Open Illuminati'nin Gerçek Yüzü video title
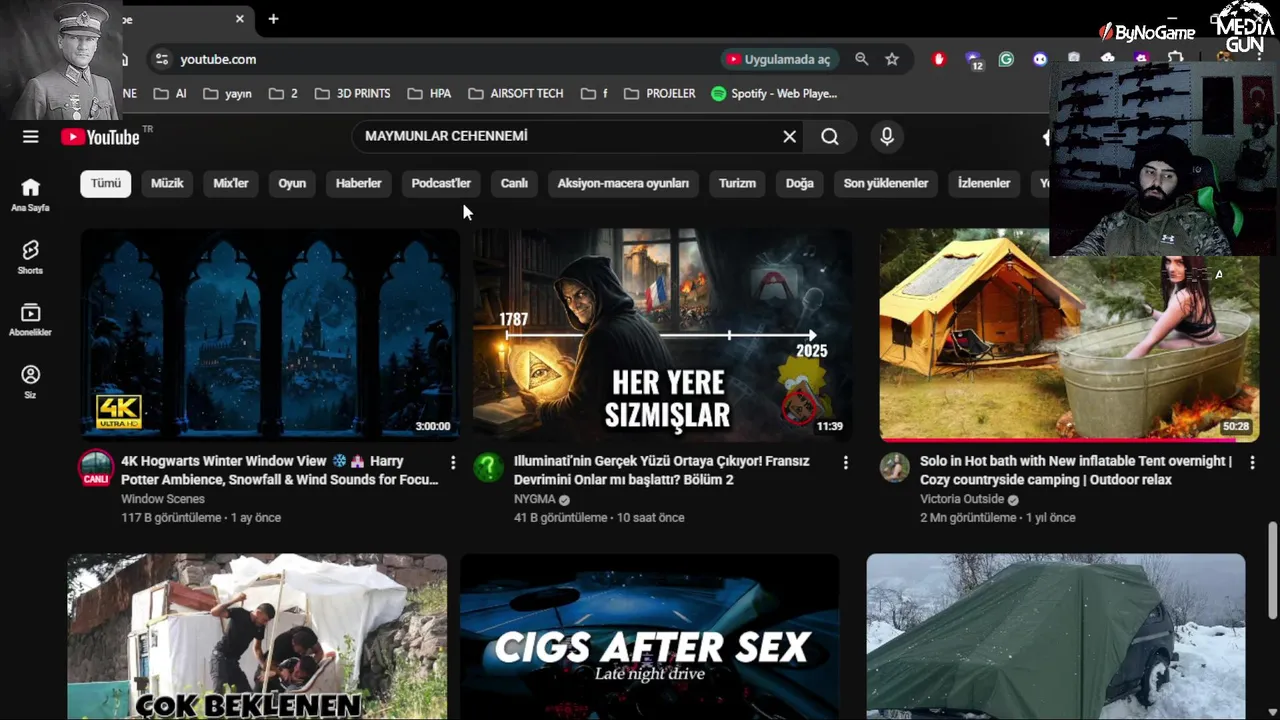Viewport: 1280px width, 720px height. click(661, 470)
